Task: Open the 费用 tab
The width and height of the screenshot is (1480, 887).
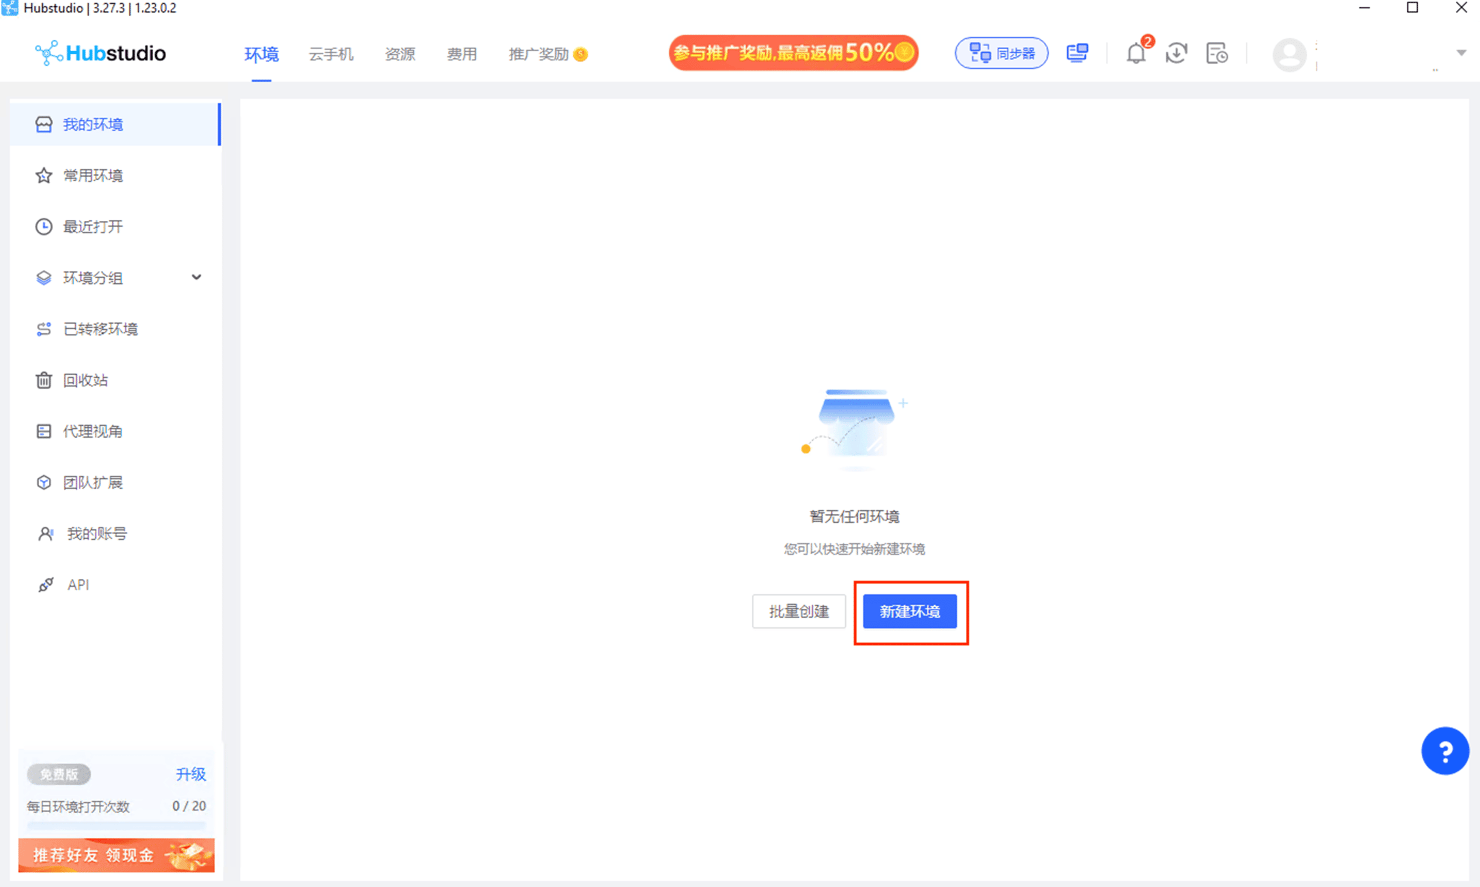Action: pos(461,54)
